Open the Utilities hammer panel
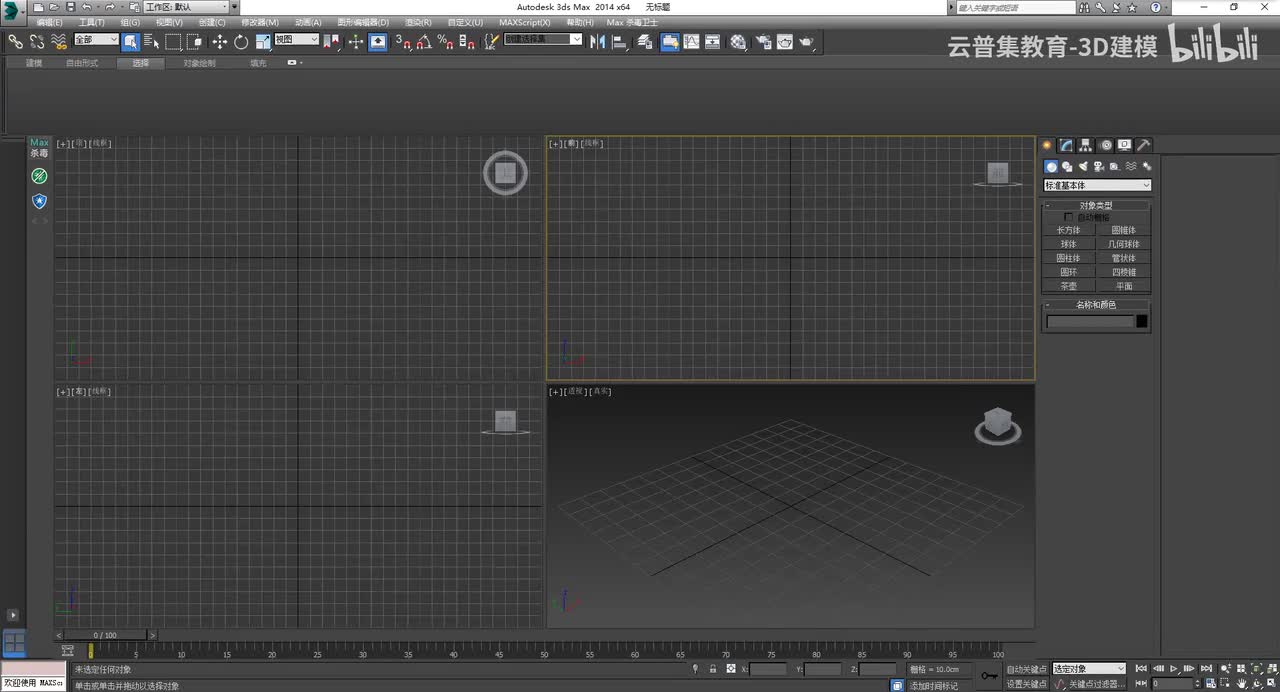Screen dimensions: 1280x692 coord(1144,145)
